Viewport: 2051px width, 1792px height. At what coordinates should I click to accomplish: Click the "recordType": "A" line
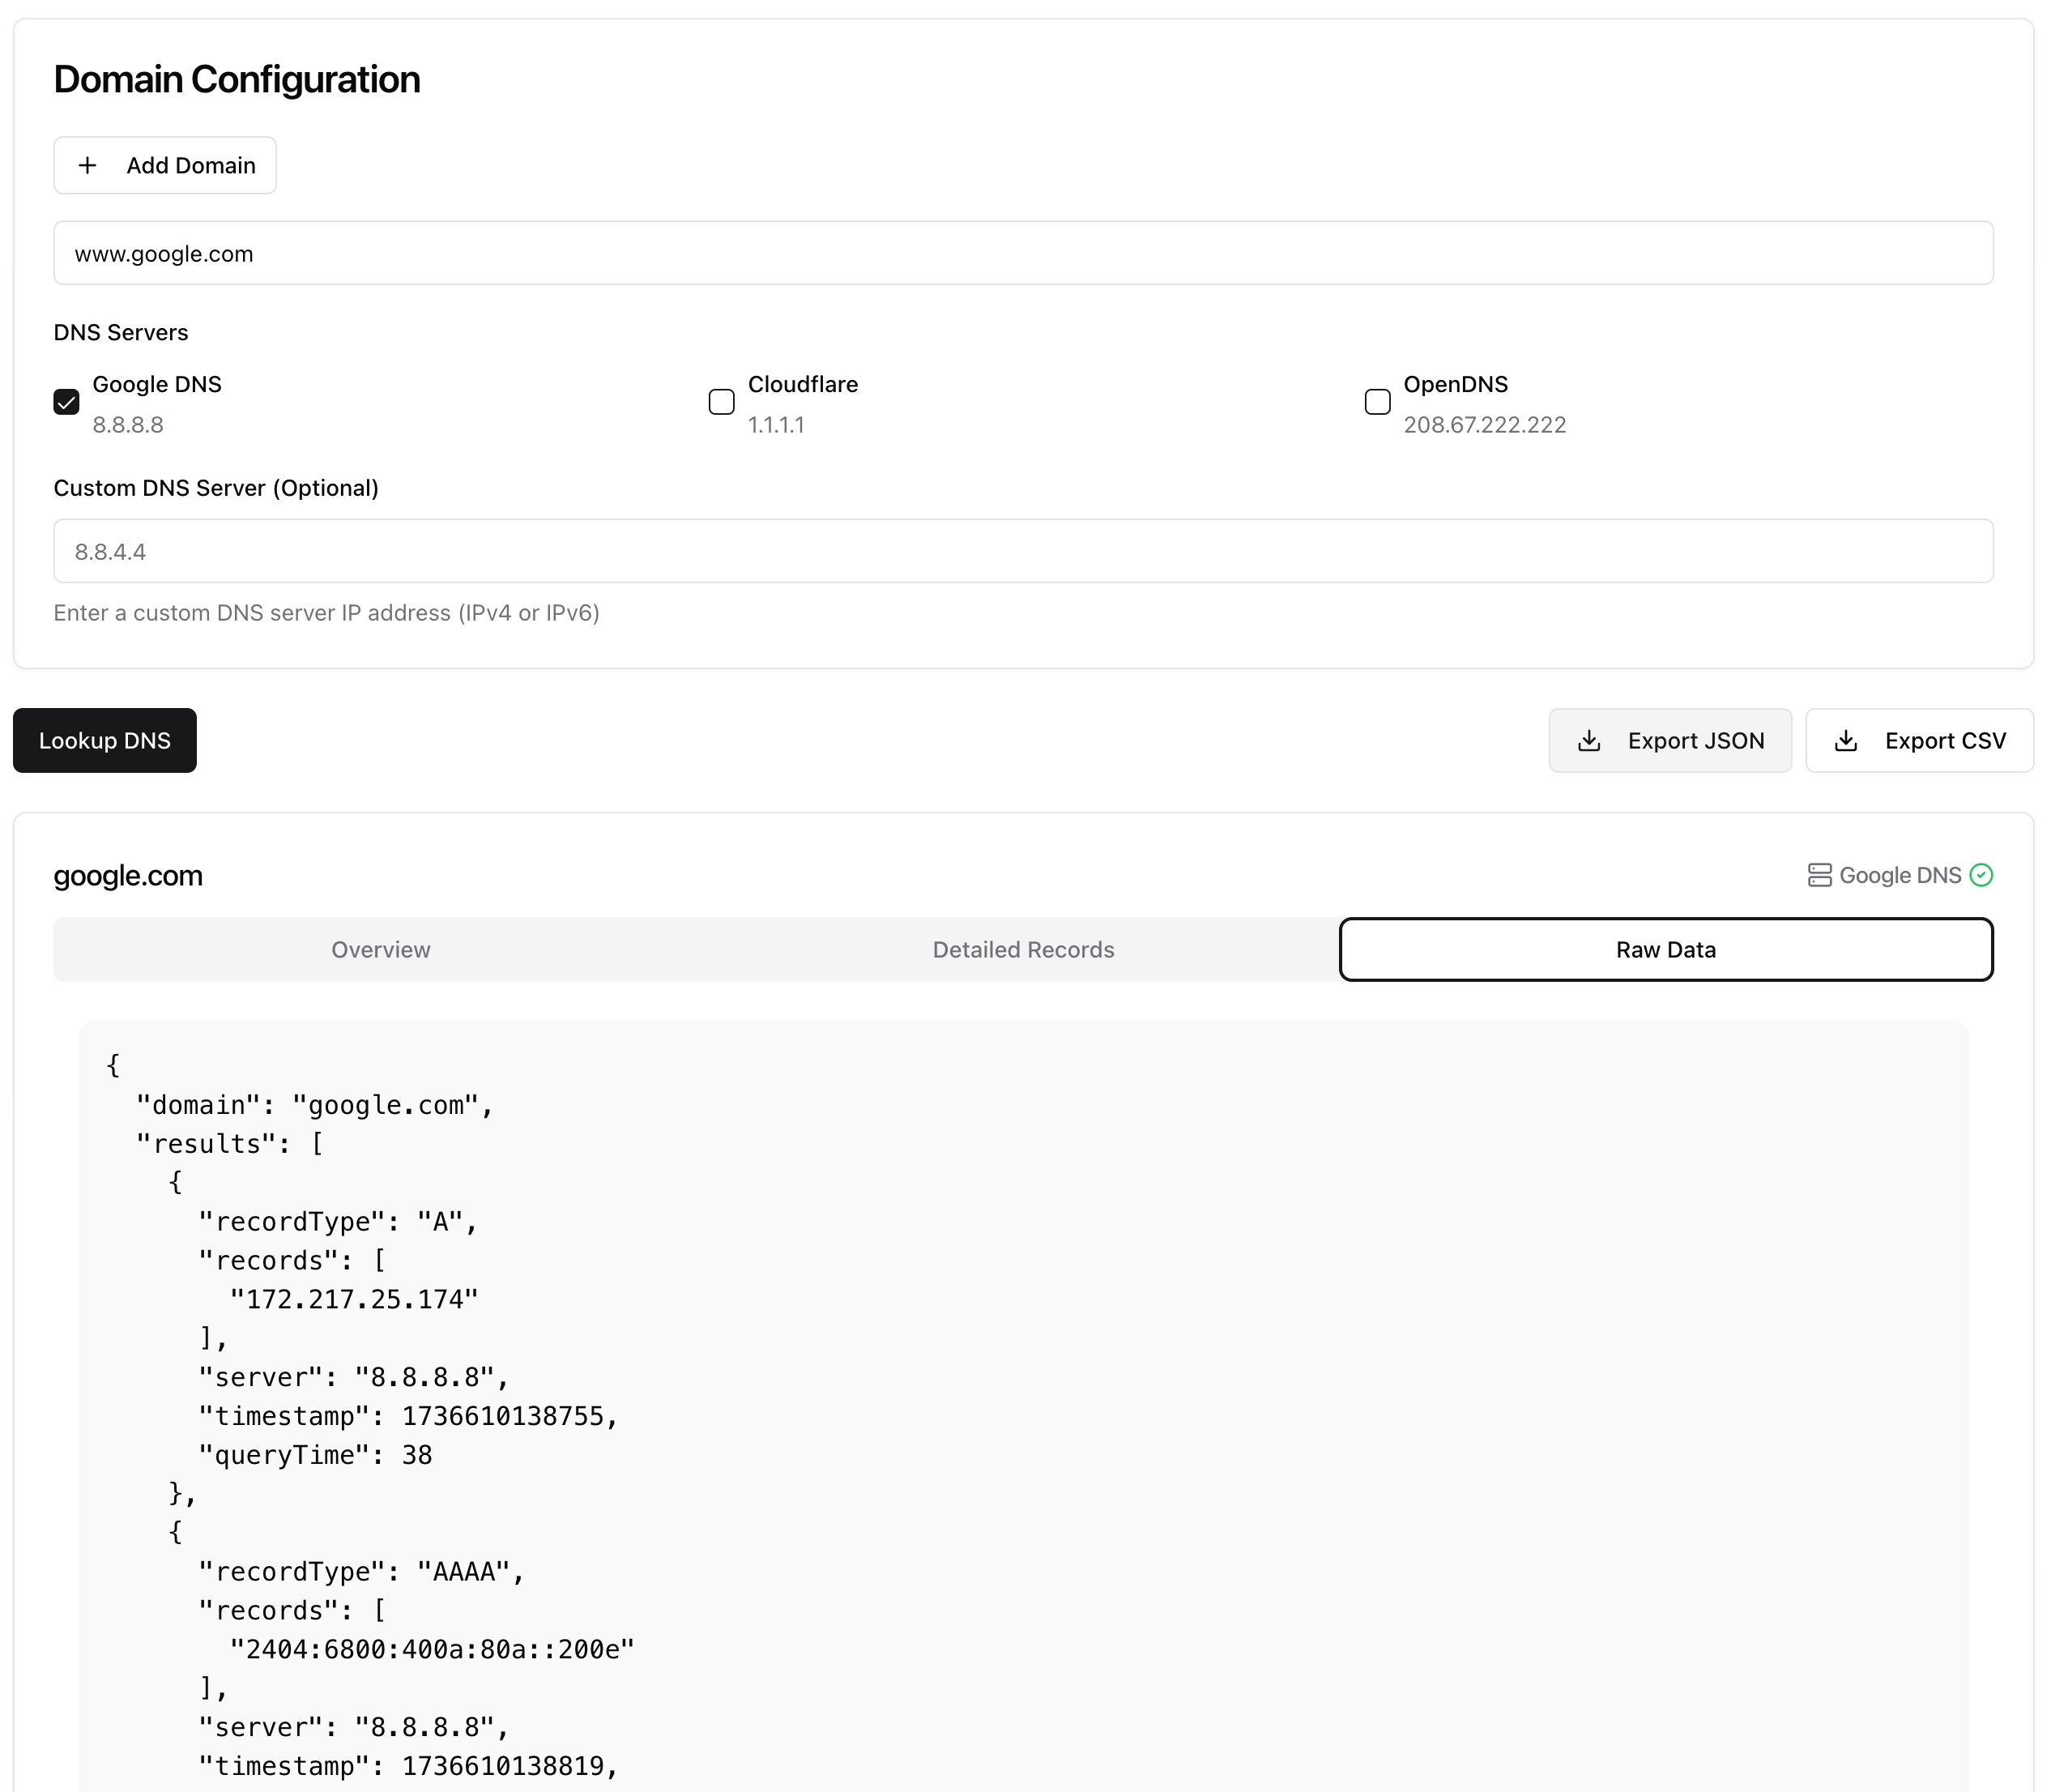(x=338, y=1222)
